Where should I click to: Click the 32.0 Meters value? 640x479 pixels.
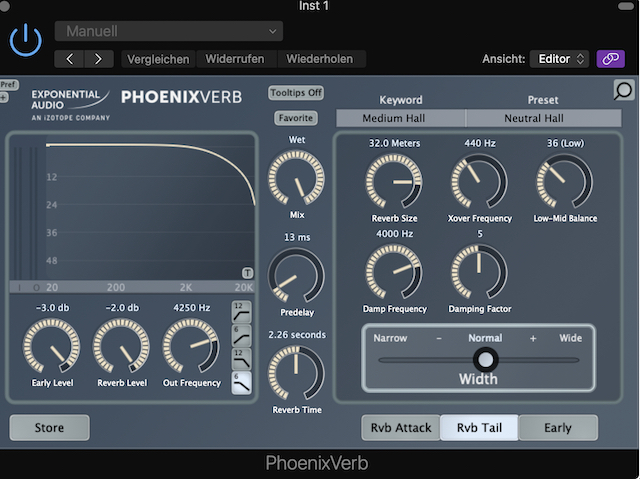(x=394, y=143)
